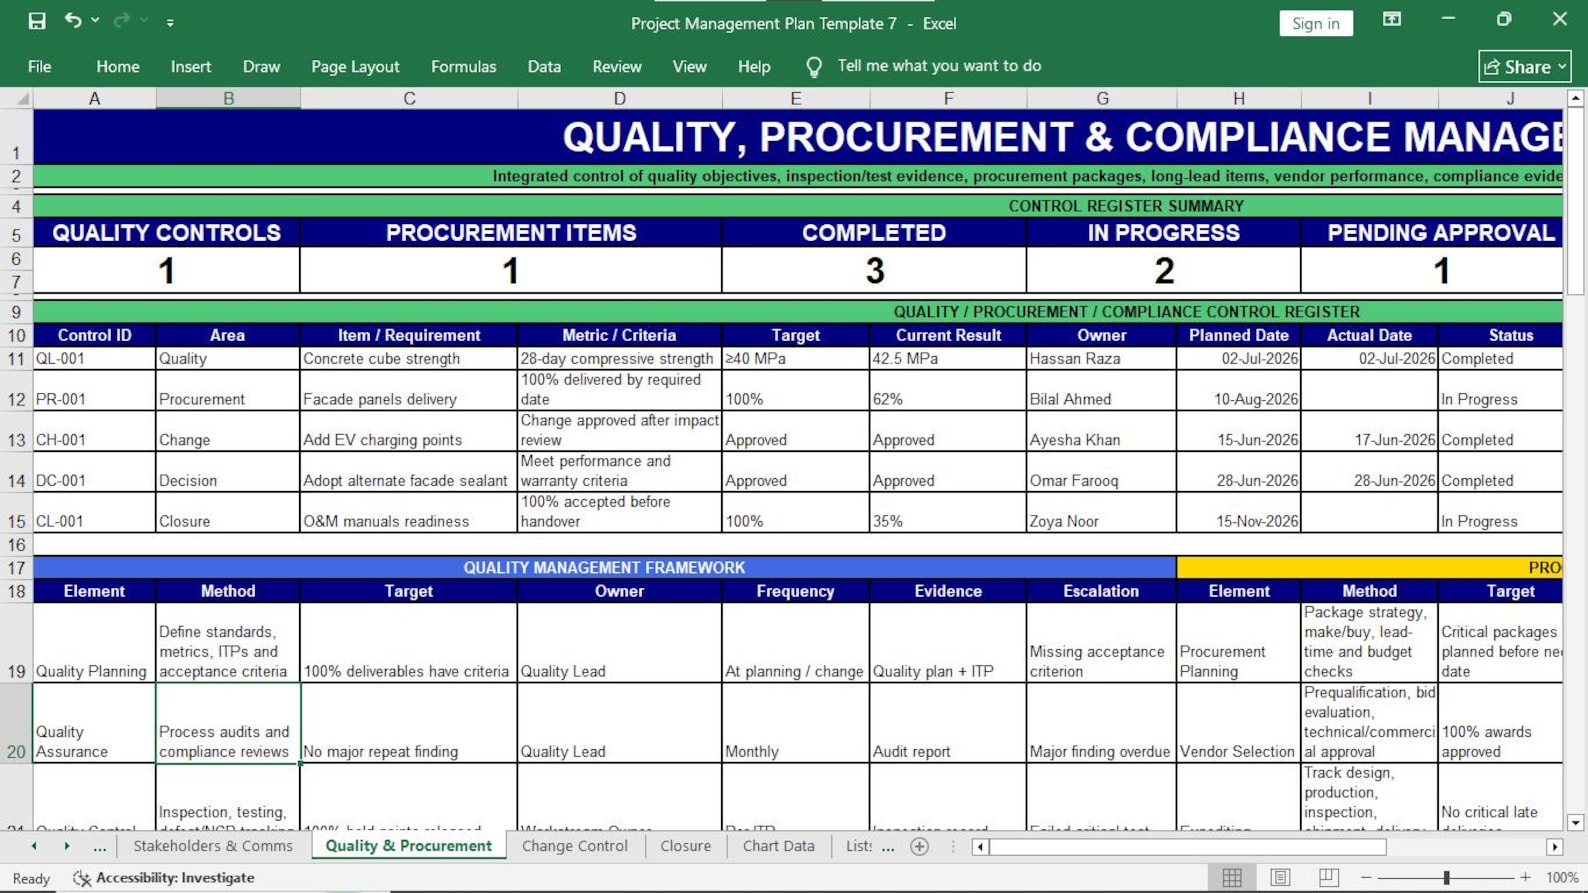This screenshot has width=1588, height=893.
Task: Select the Hassan Raza owner cell
Action: (x=1102, y=359)
